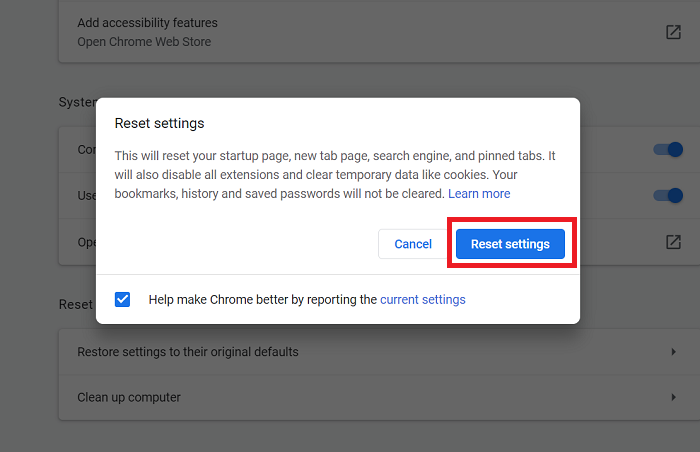This screenshot has height=452, width=700.
Task: Click the Open Chrome Web Store subtitle
Action: [x=144, y=42]
